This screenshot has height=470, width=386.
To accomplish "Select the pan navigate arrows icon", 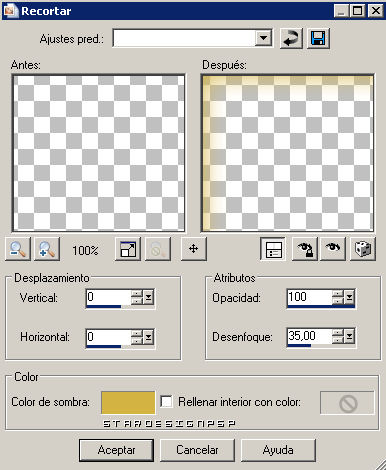I will (194, 249).
